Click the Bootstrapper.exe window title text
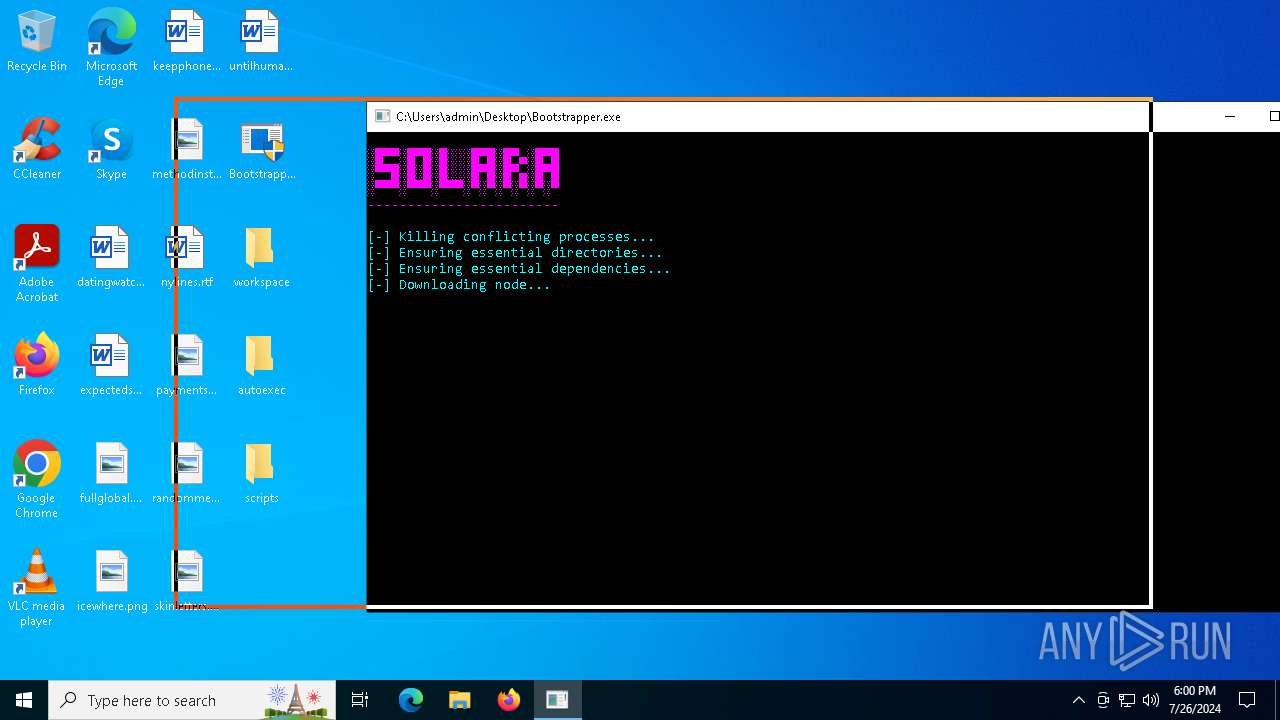Viewport: 1280px width, 720px height. (508, 117)
